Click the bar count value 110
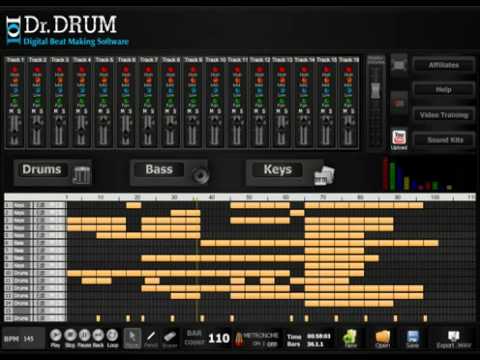Image resolution: width=480 pixels, height=360 pixels. (219, 338)
